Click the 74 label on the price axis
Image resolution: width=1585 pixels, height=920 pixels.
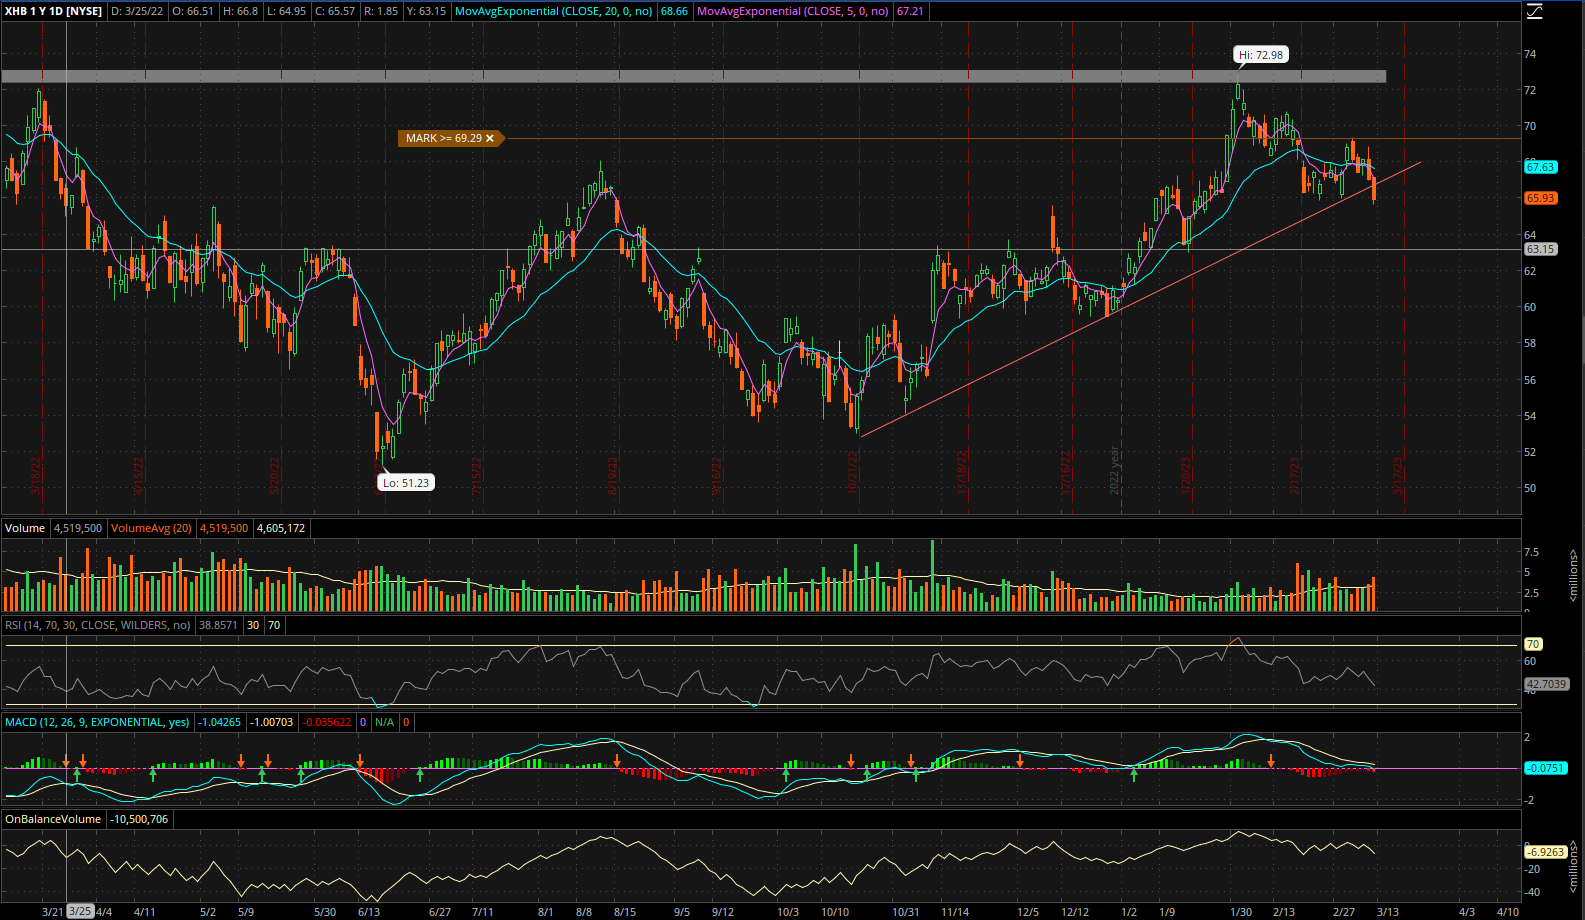coord(1530,54)
